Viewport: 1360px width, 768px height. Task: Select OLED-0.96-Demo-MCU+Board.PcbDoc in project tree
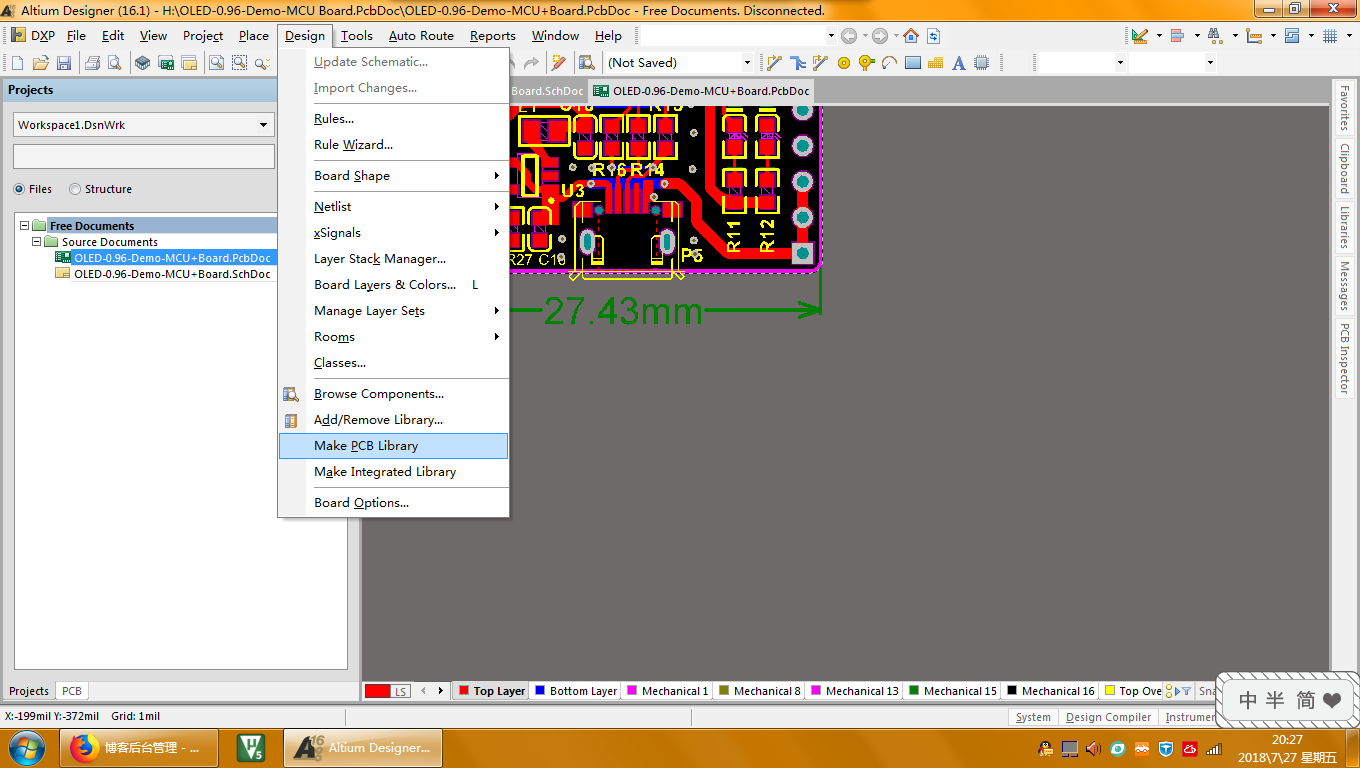pos(172,258)
